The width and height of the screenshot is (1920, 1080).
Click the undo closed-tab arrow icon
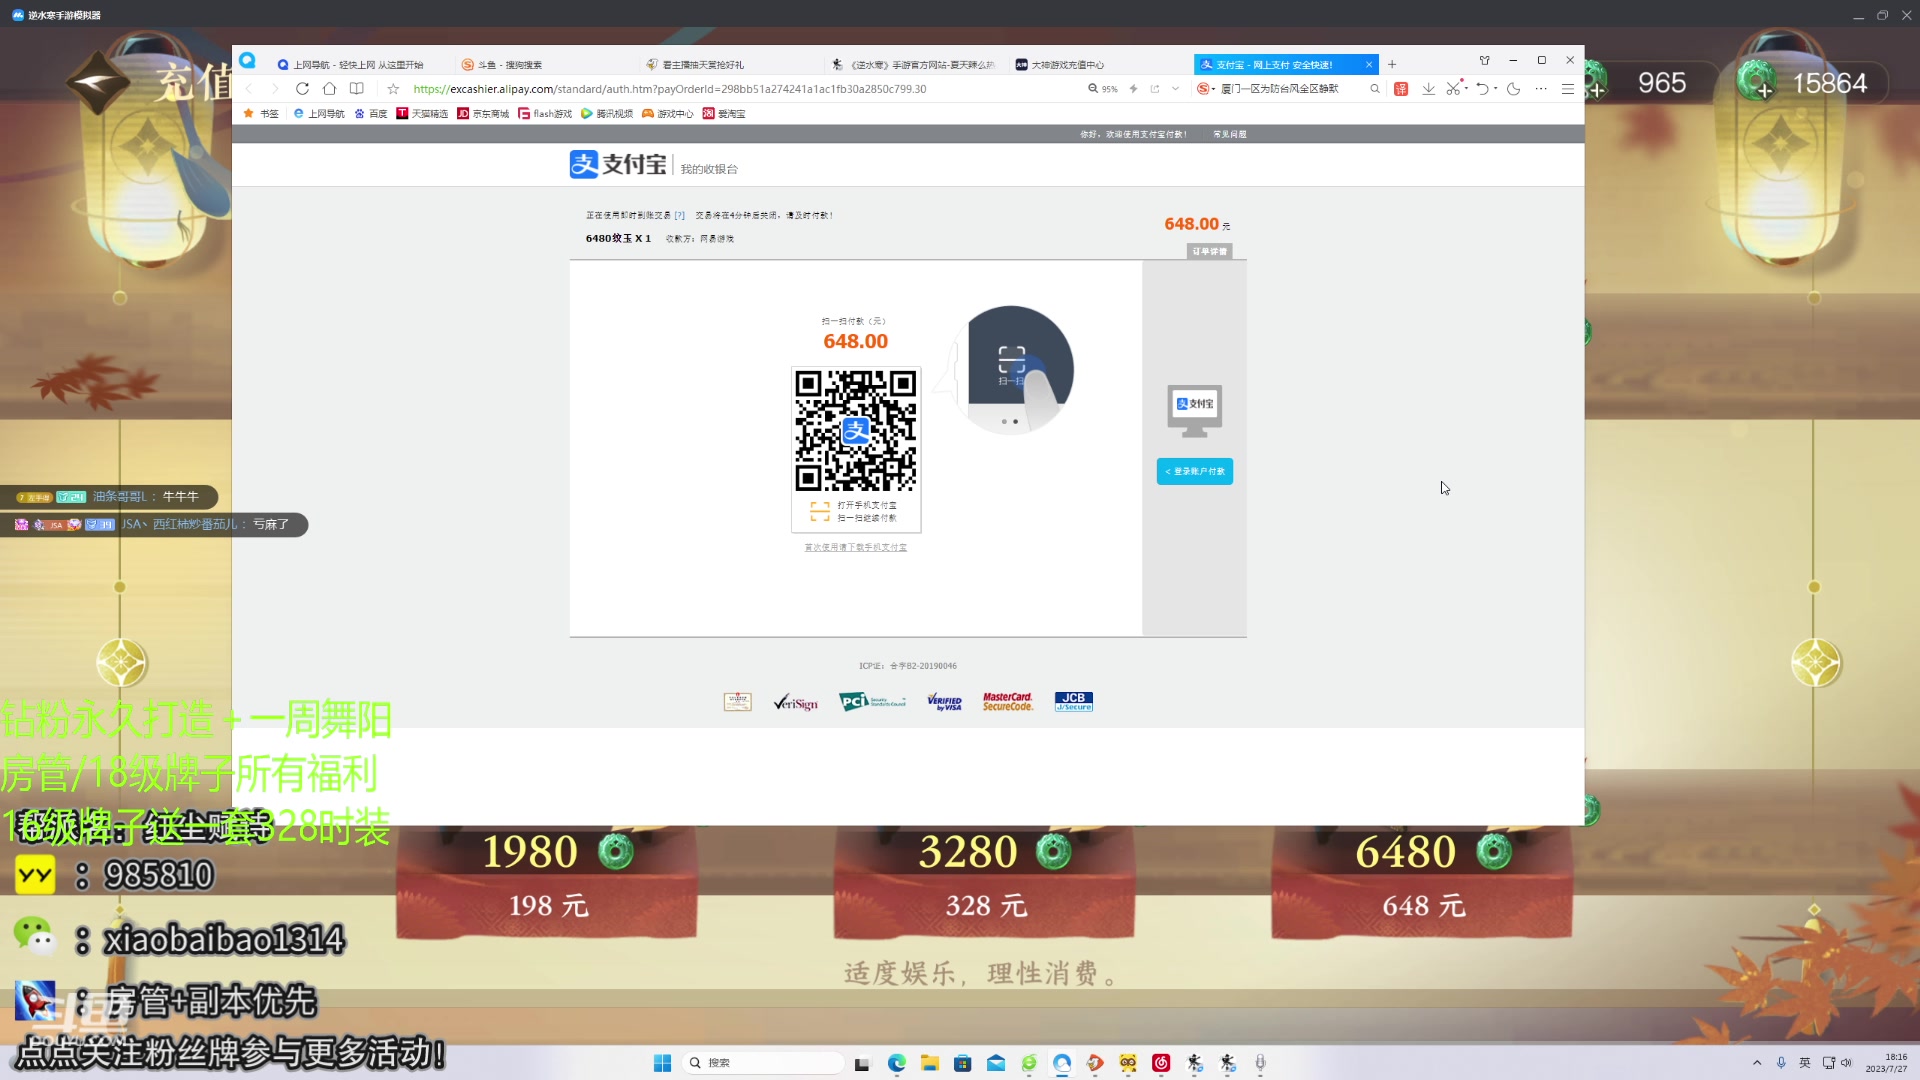[1482, 89]
